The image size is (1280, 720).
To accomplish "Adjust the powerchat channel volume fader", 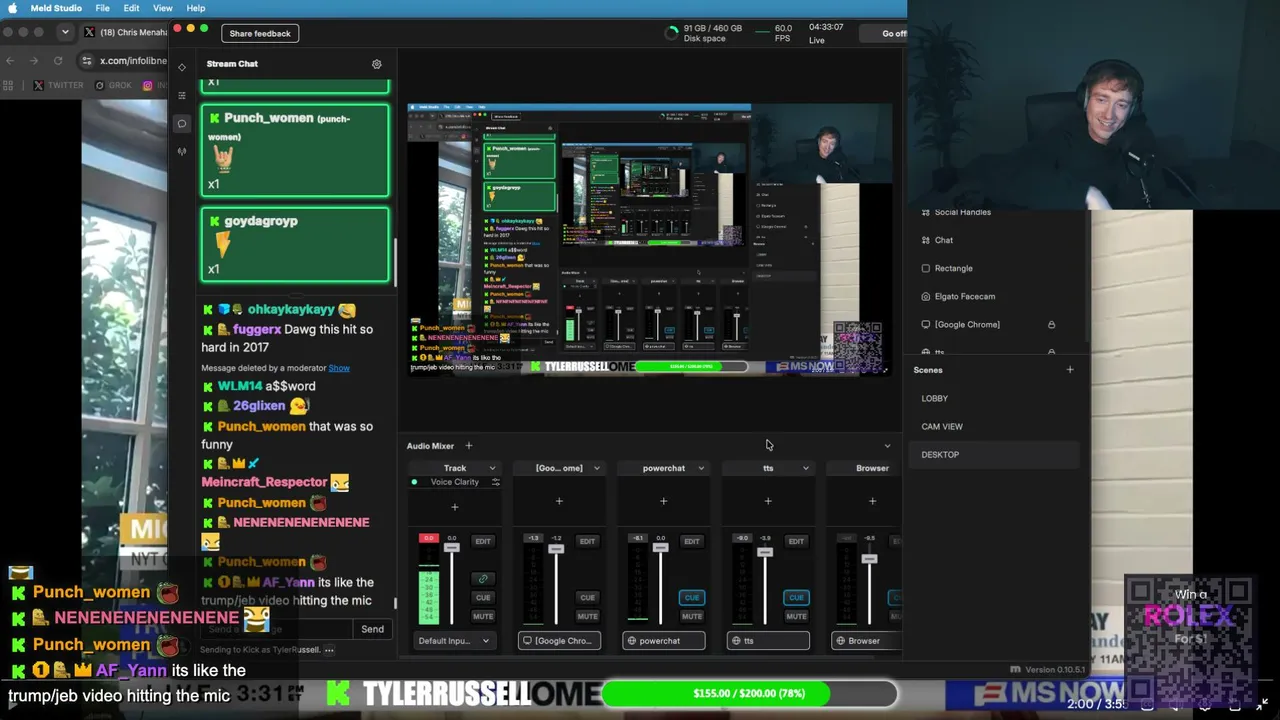I will (x=660, y=548).
